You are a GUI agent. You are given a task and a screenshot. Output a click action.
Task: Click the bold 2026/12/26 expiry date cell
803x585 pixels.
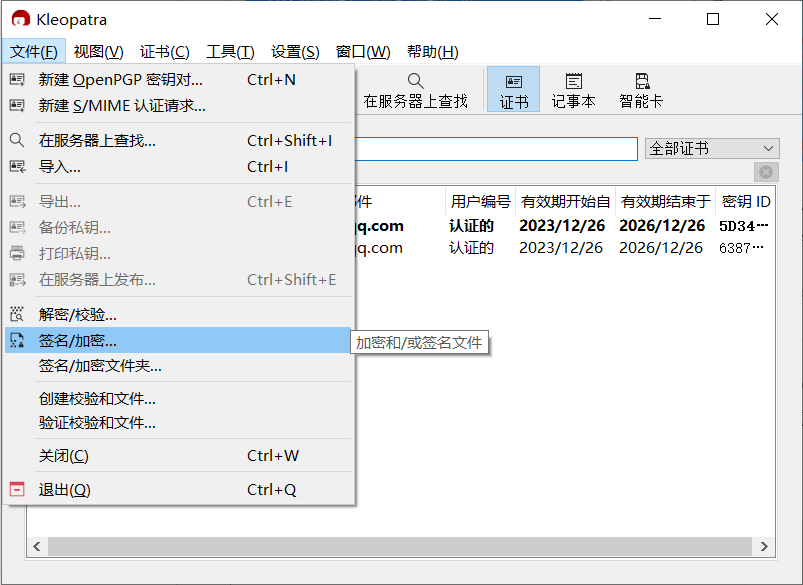[662, 225]
